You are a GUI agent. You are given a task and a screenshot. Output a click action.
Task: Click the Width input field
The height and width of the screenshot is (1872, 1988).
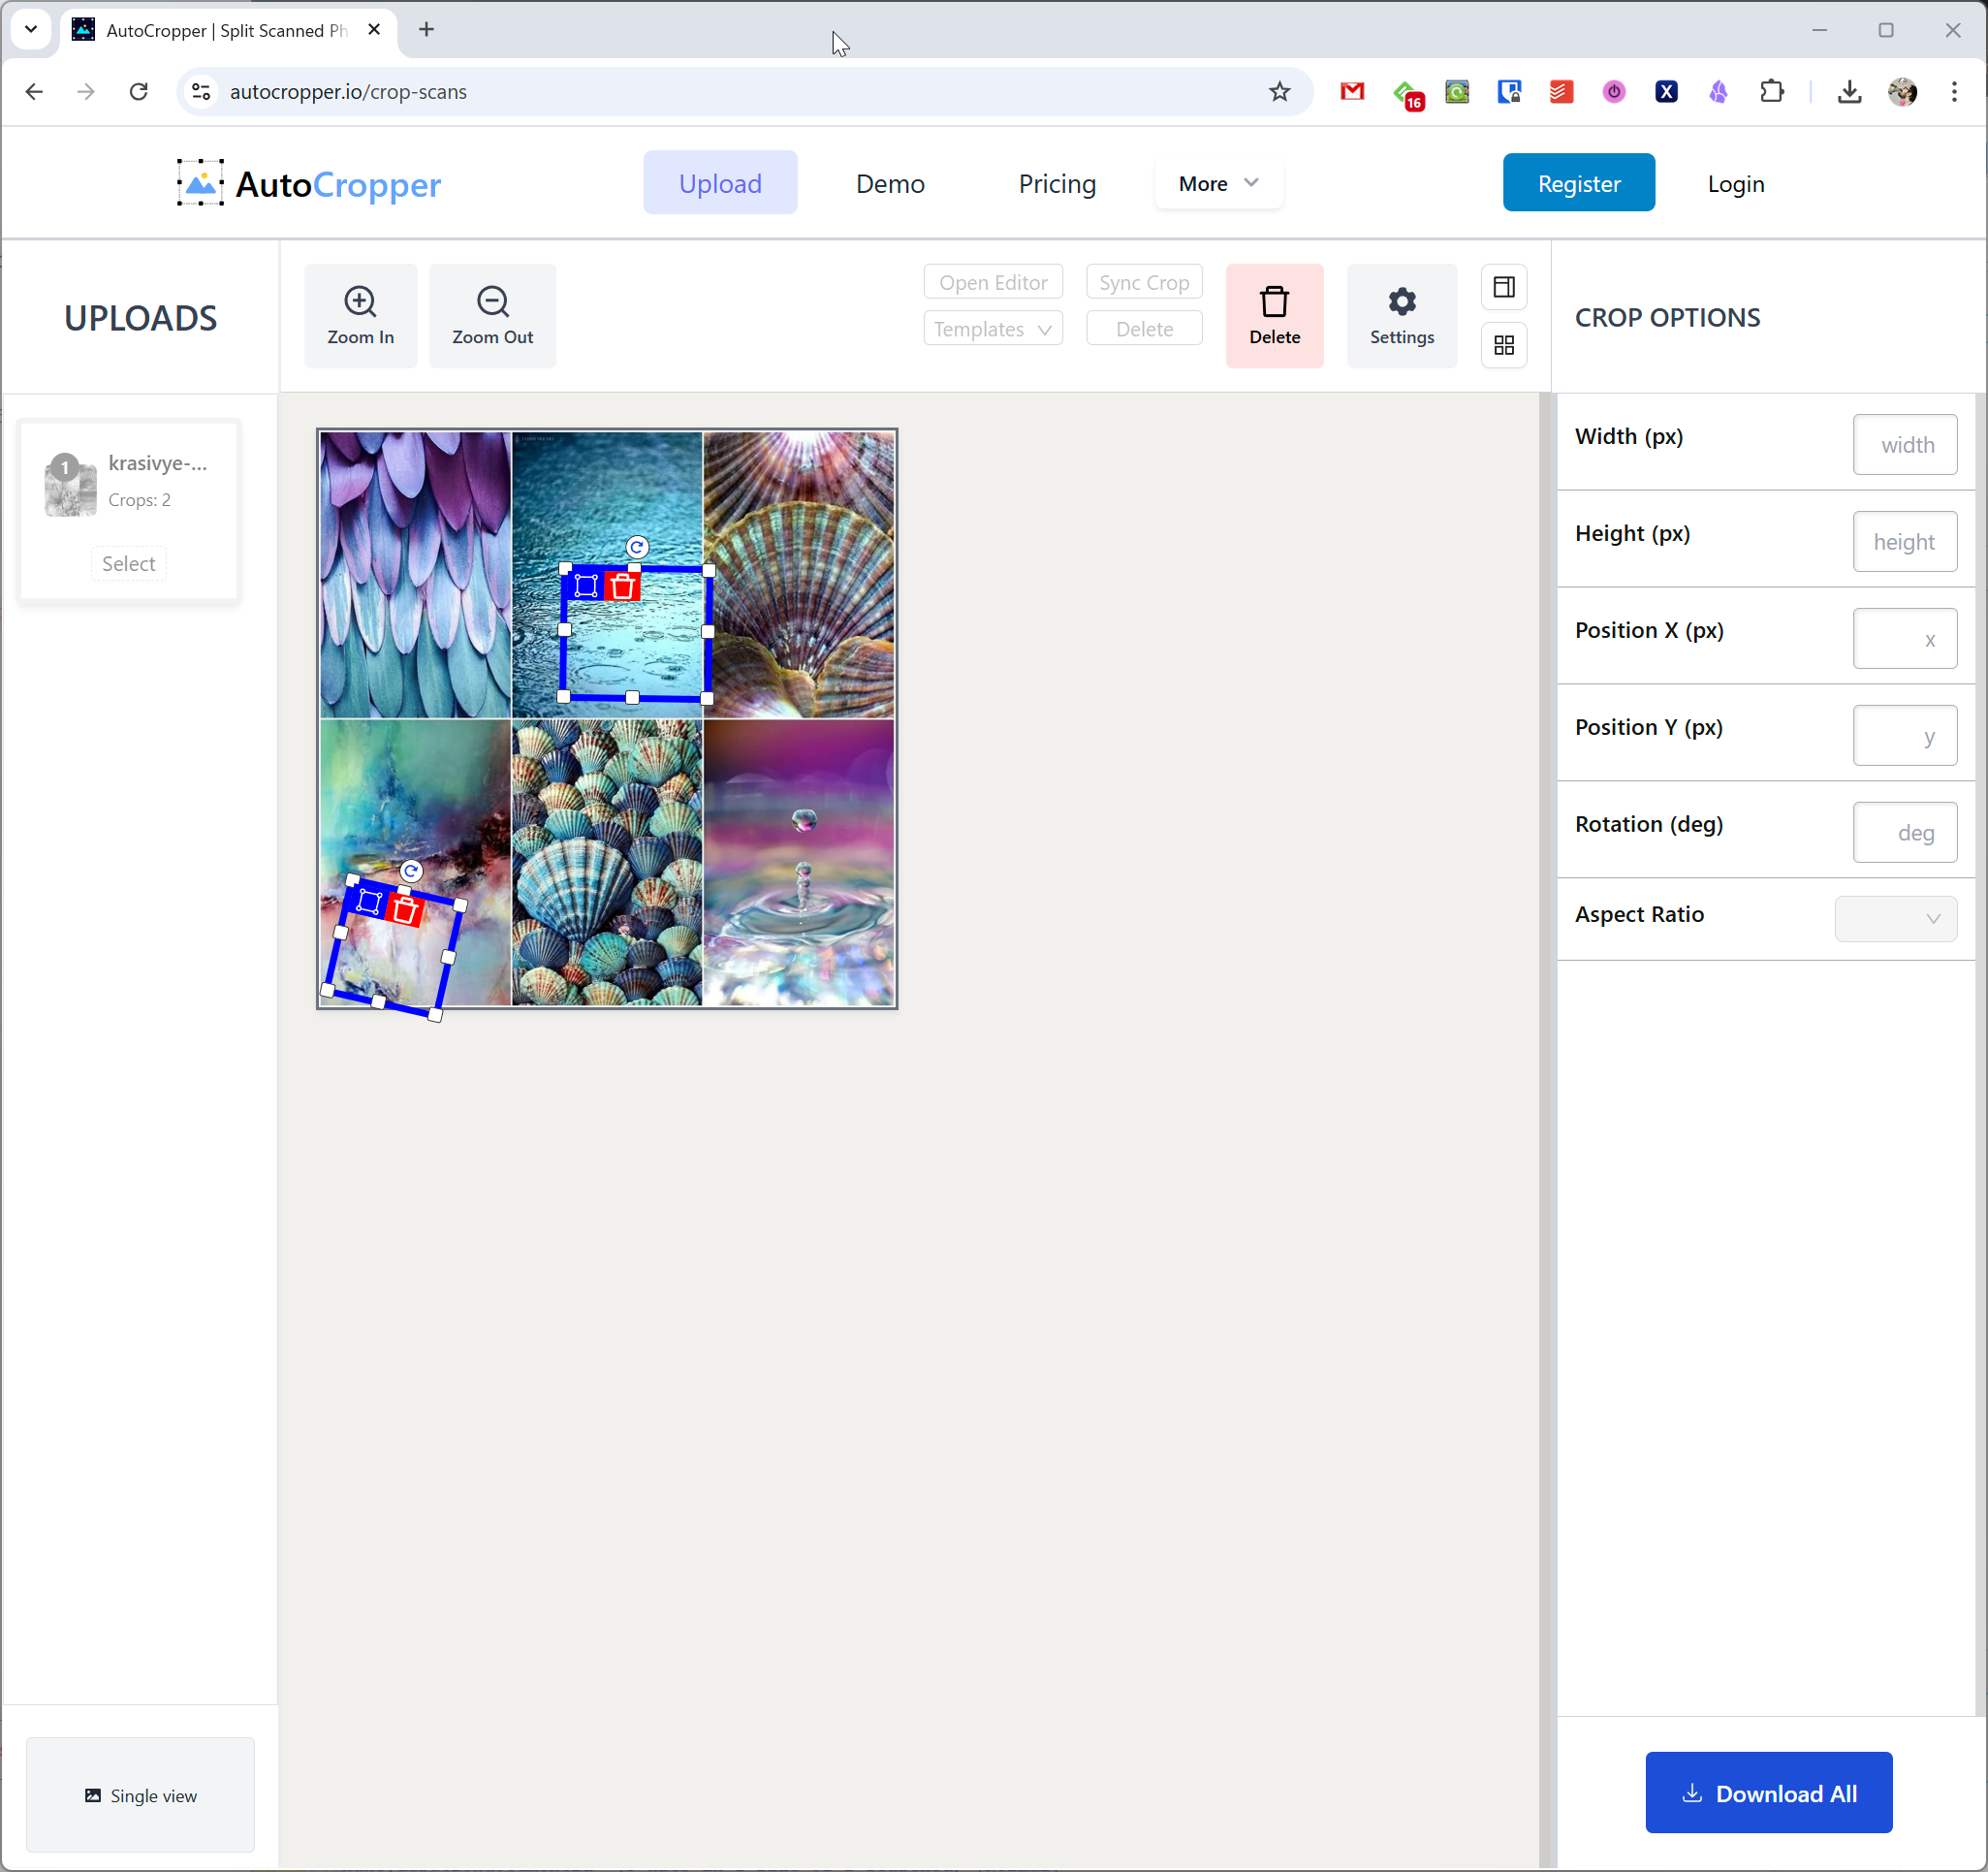point(1904,445)
